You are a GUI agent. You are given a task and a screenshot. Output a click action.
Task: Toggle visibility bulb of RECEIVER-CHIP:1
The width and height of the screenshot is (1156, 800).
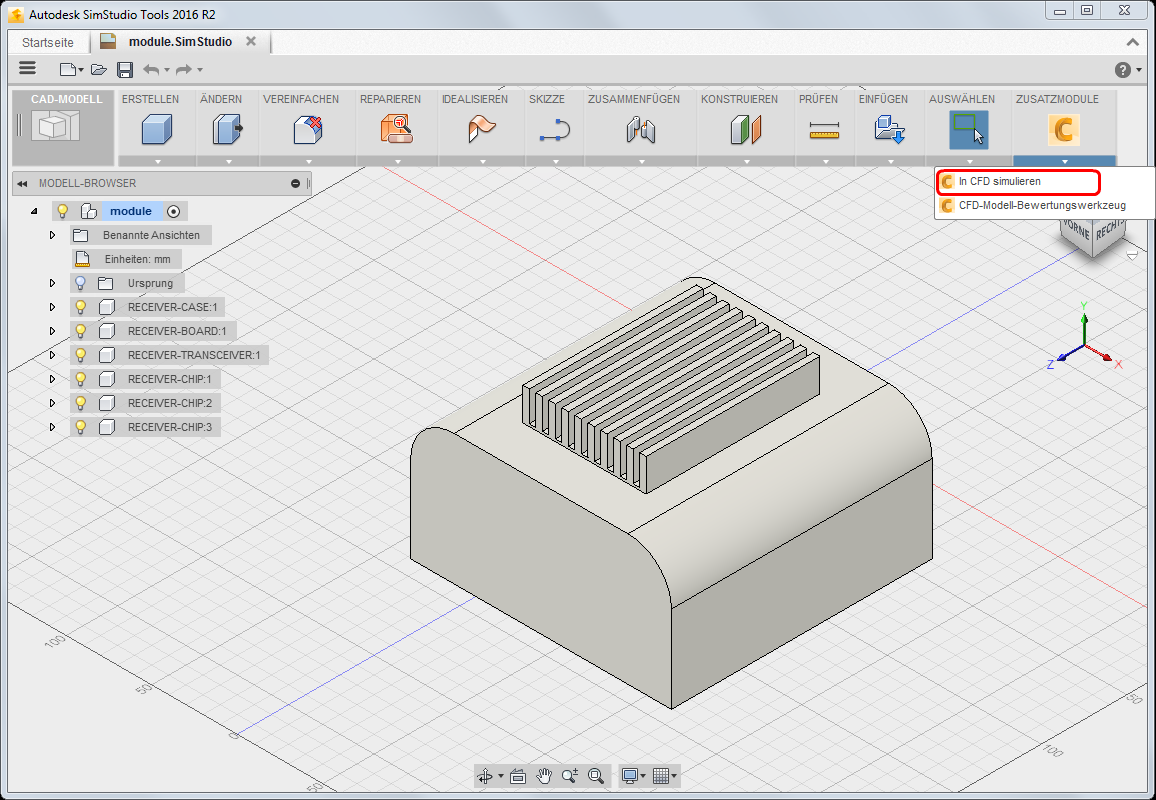(x=80, y=379)
